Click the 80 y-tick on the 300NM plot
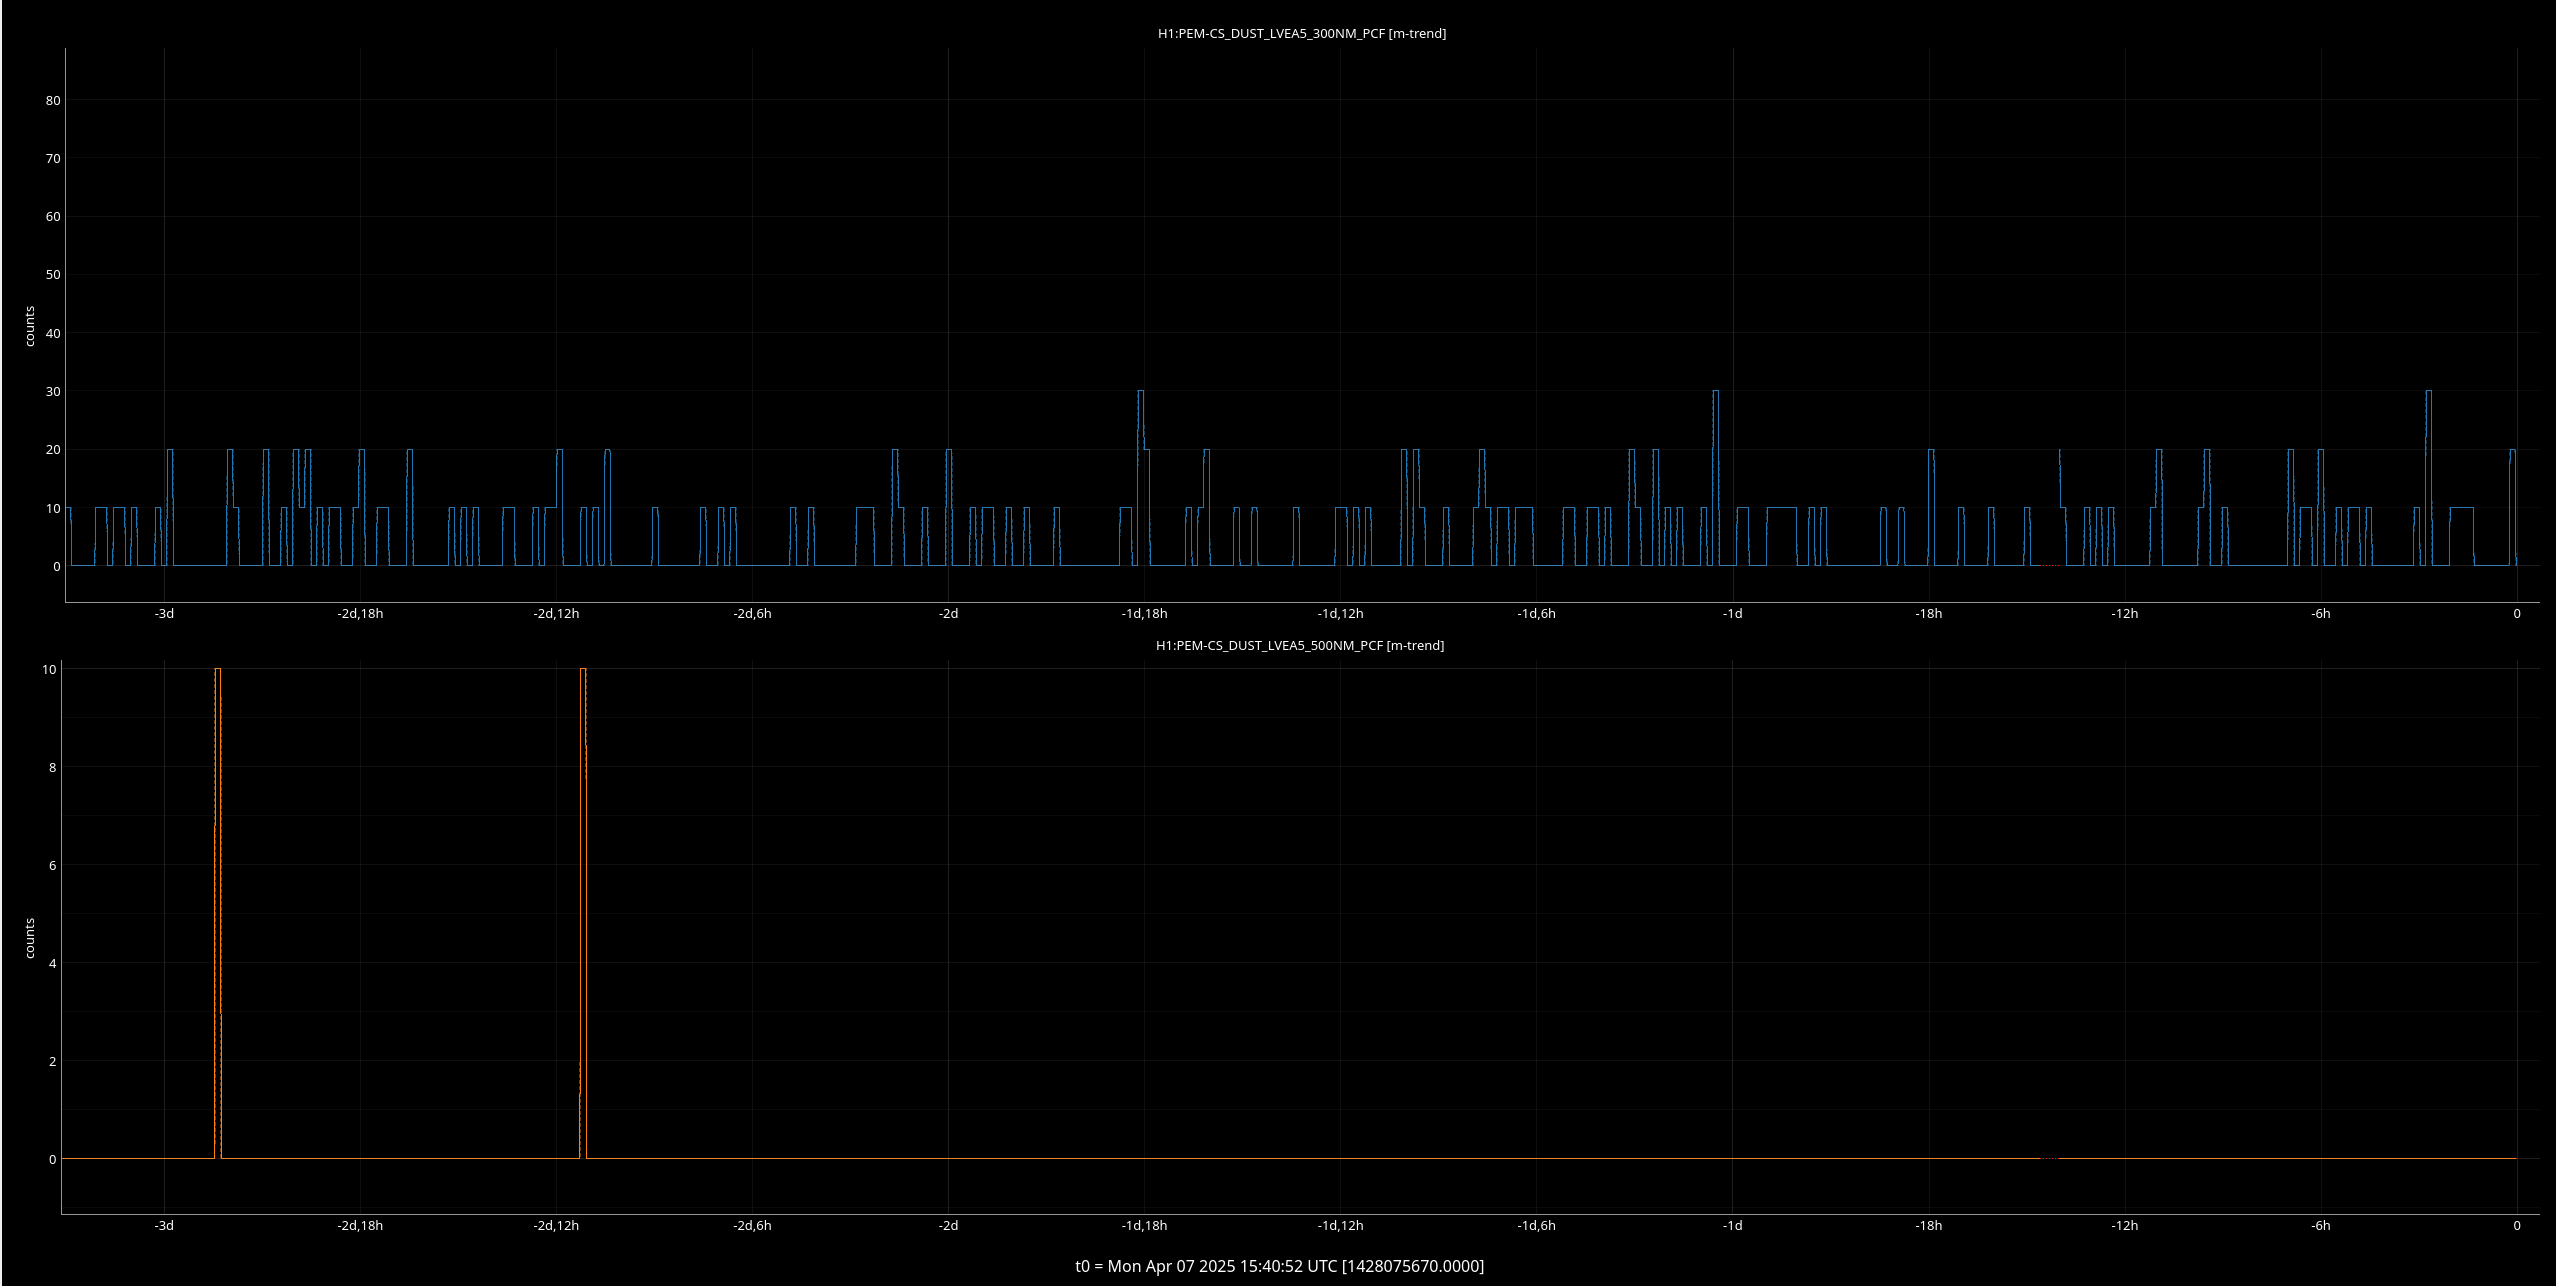 tap(53, 100)
